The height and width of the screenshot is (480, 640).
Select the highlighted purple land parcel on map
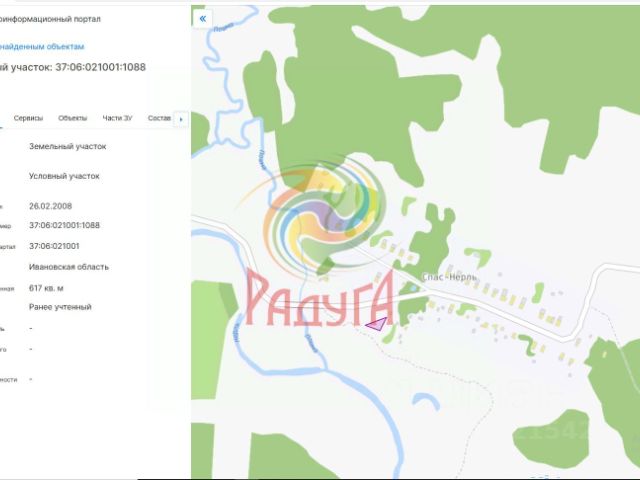tap(377, 324)
